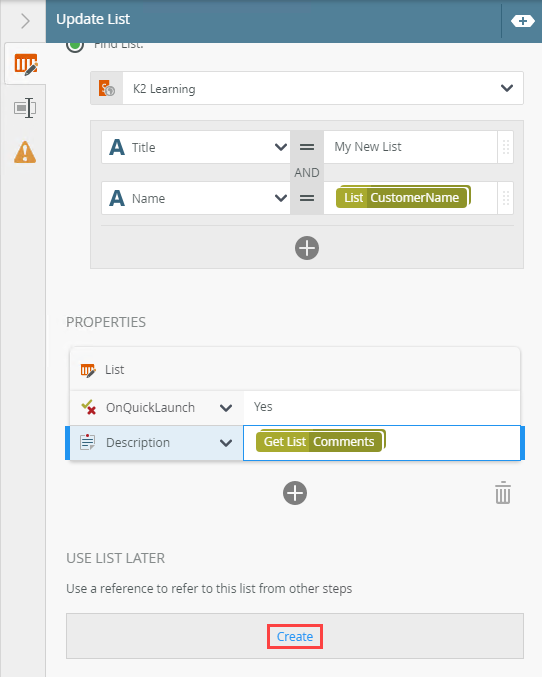Toggle the context browser button in header
Viewport: 542px width, 677px height.
tap(522, 21)
